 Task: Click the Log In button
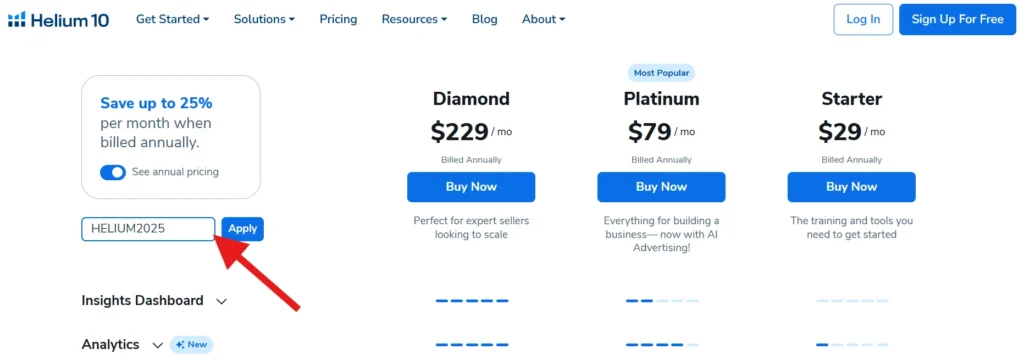863,20
